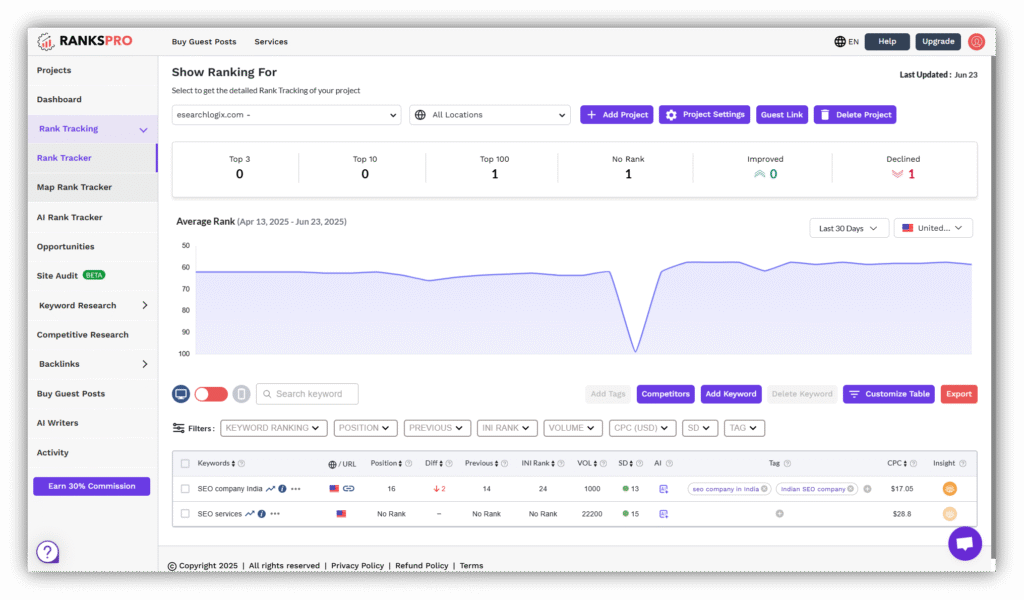Add tag plus icon in SEO company India row
This screenshot has height=600, width=1024.
point(867,488)
